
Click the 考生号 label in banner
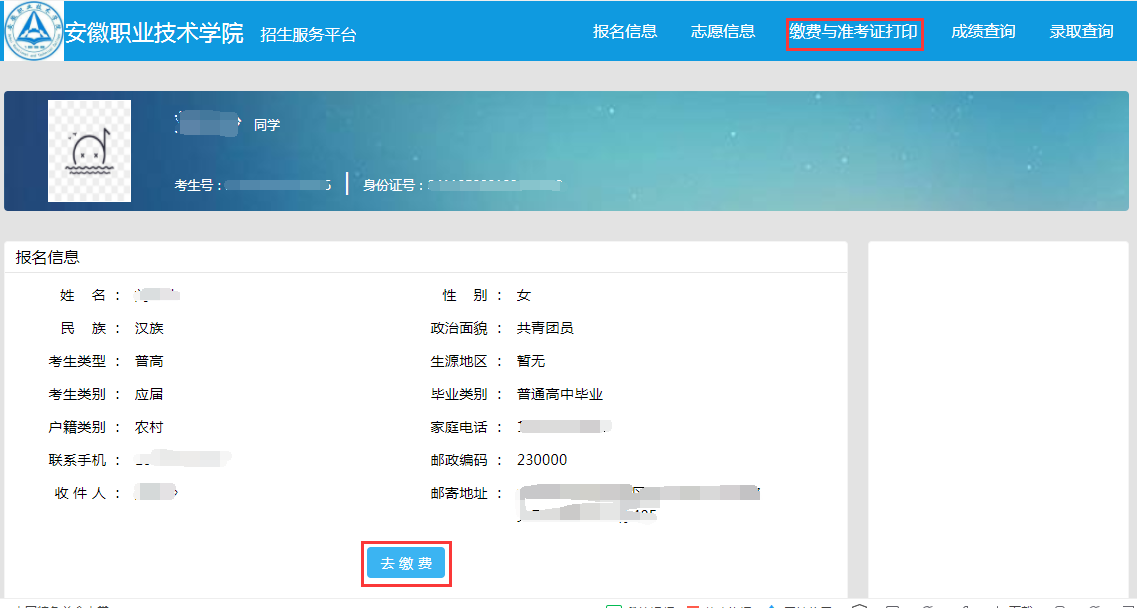pyautogui.click(x=199, y=185)
